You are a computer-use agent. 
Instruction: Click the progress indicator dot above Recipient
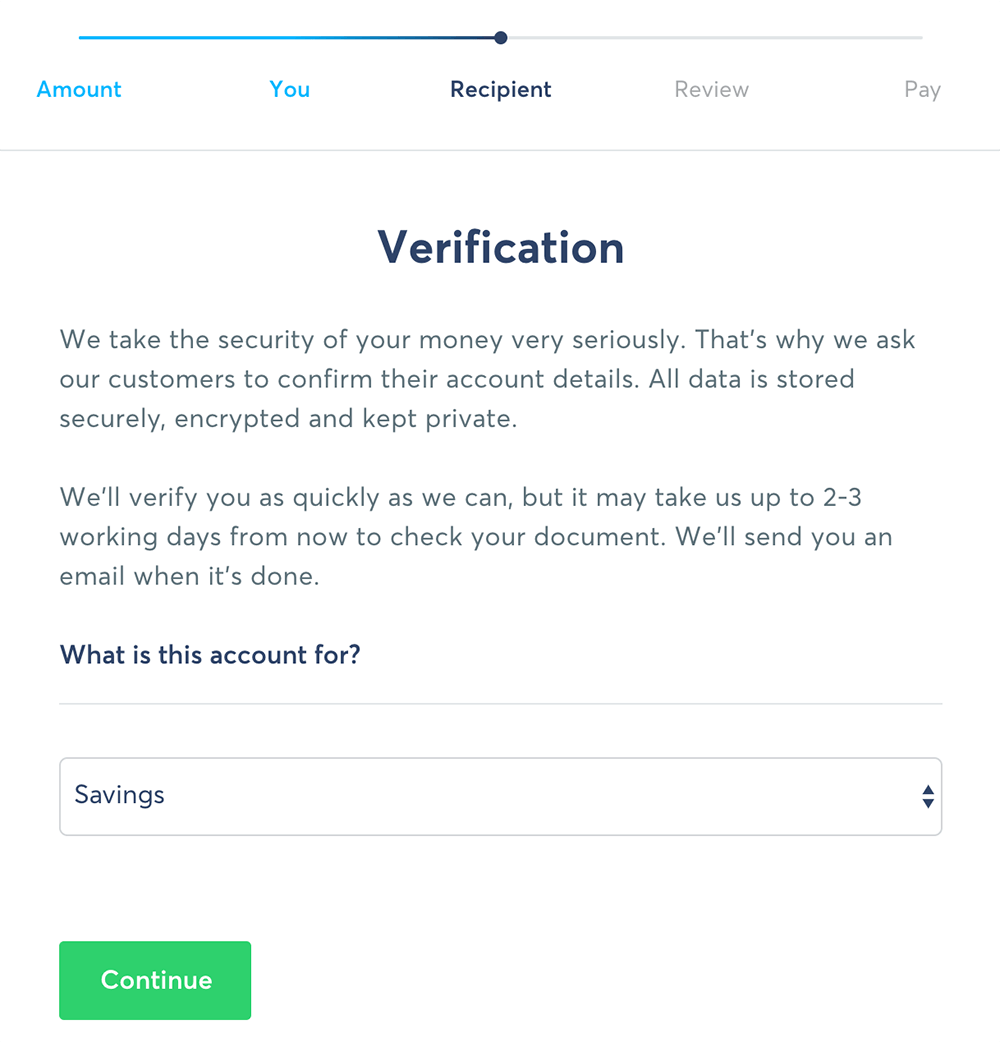[501, 38]
